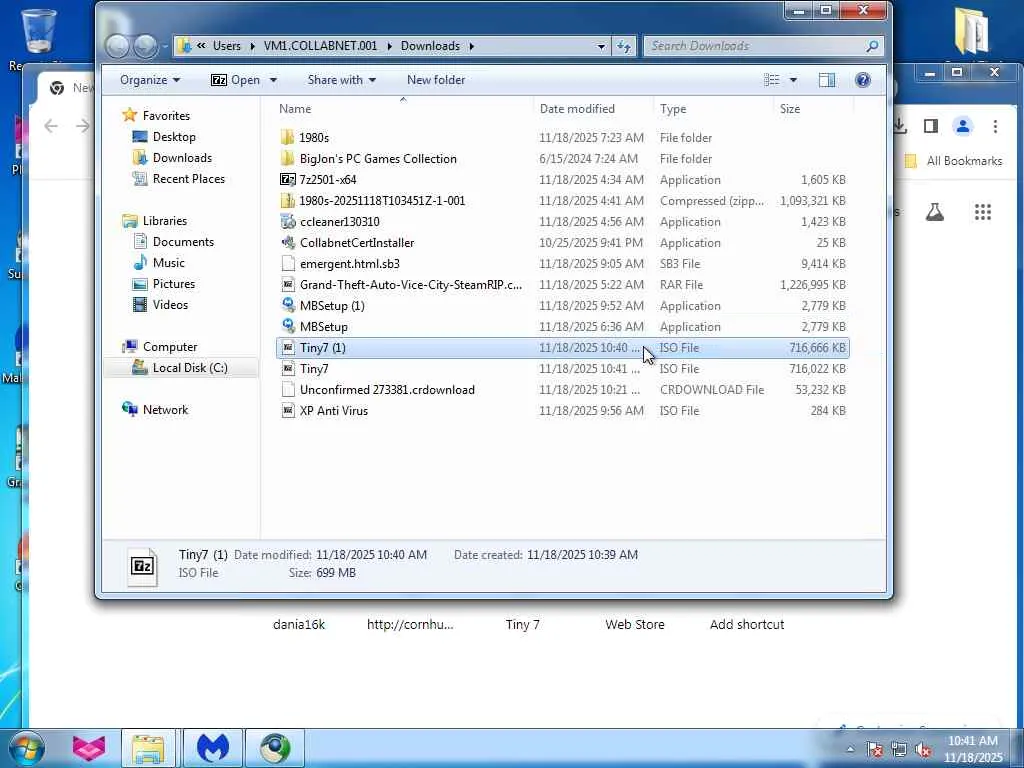This screenshot has height=768, width=1024.
Task: Click All Bookmarks in Chrome window
Action: (x=953, y=161)
